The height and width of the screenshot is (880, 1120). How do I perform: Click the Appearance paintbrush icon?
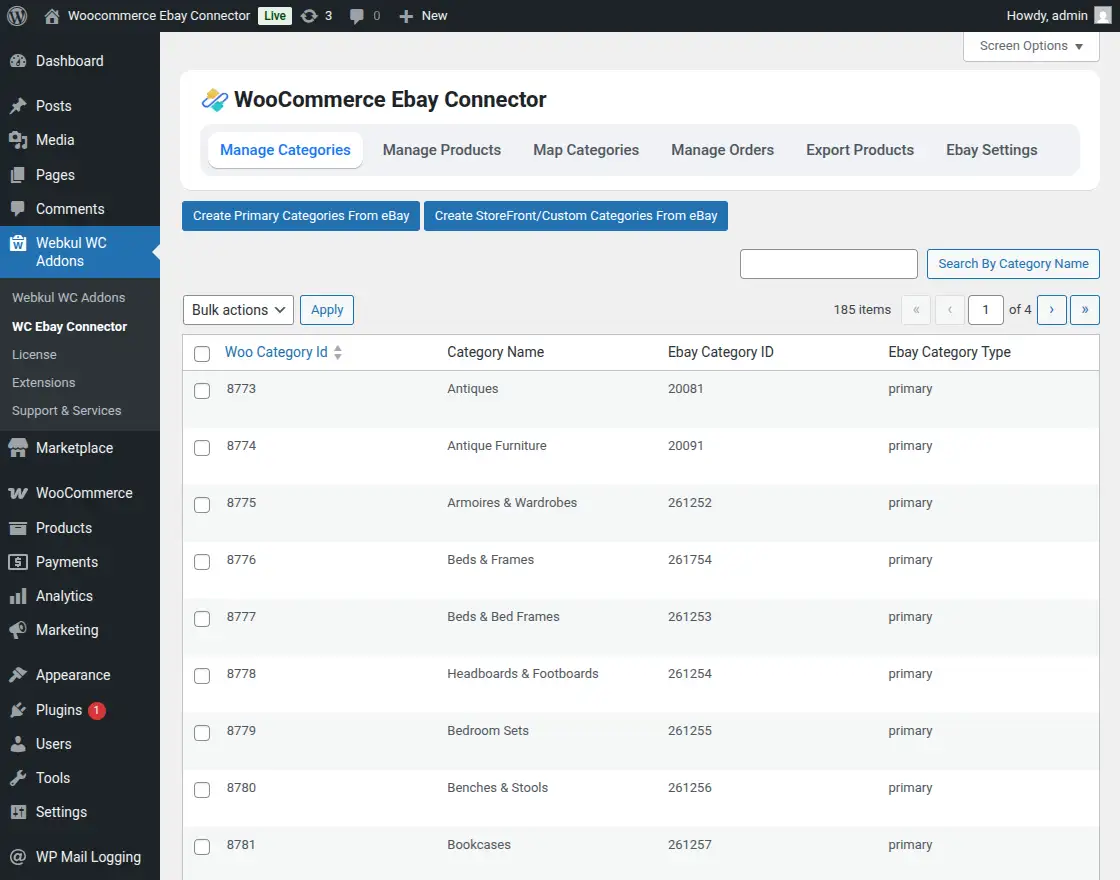[x=18, y=675]
